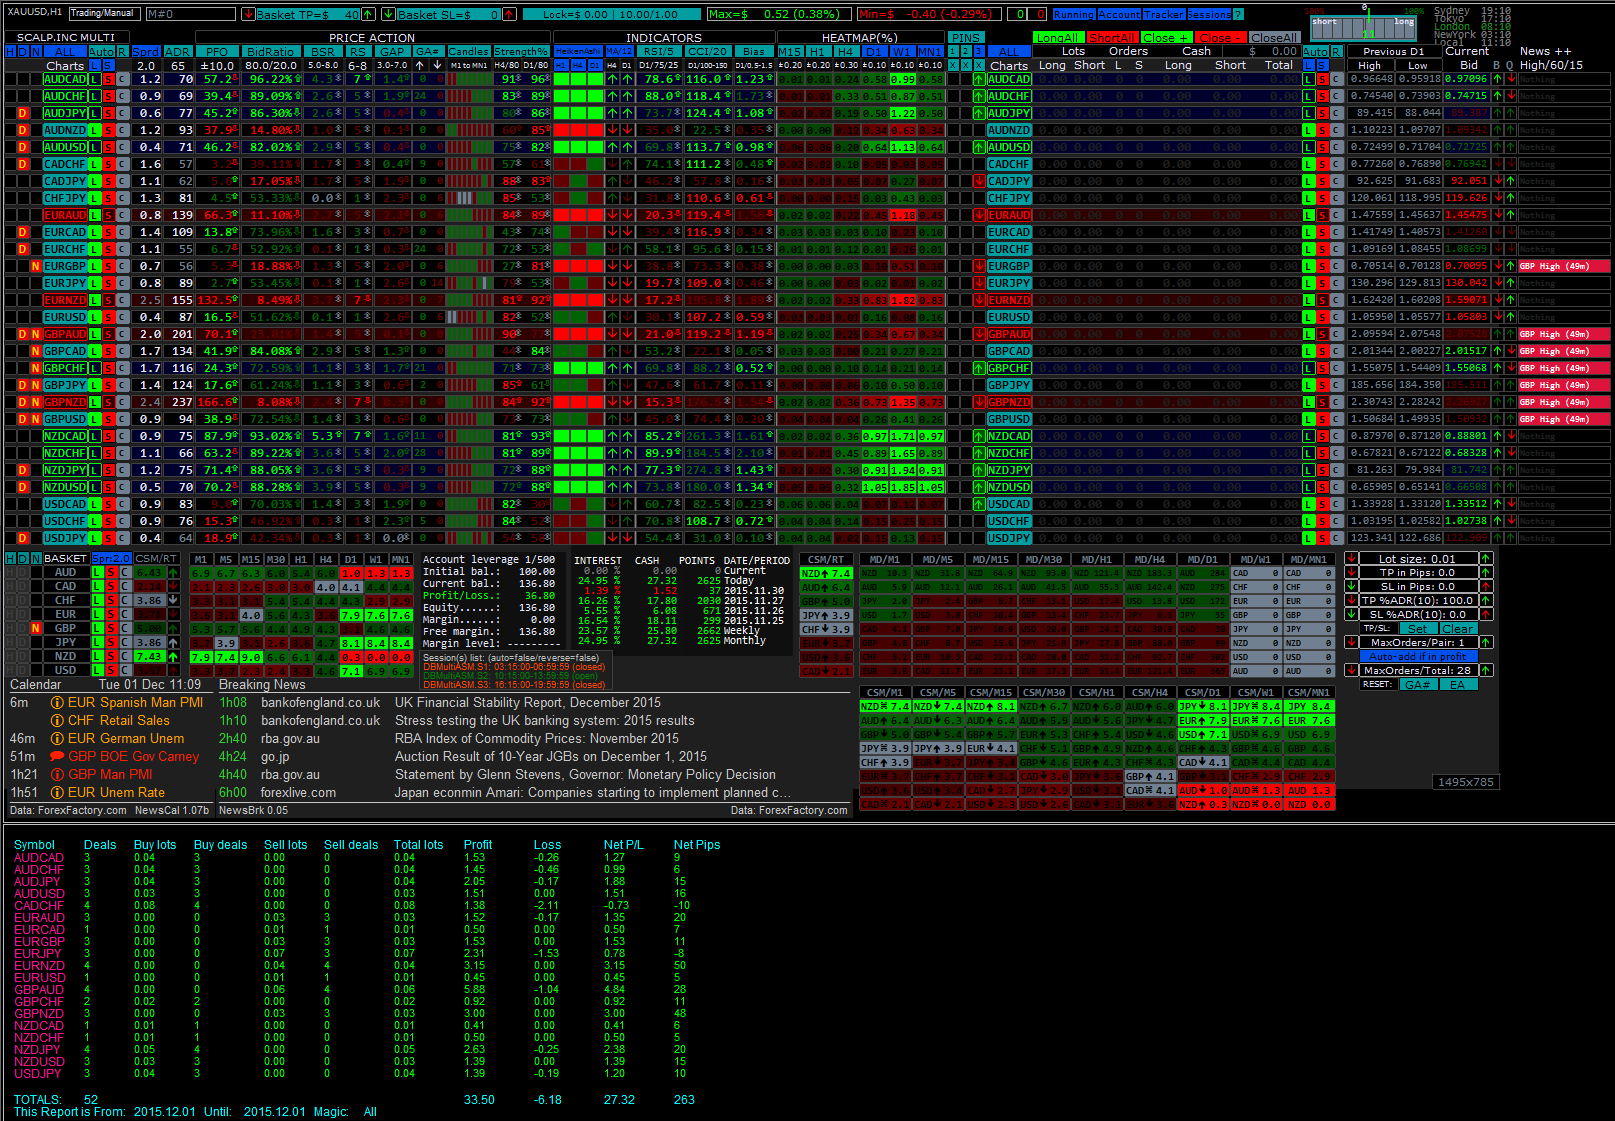This screenshot has width=1615, height=1121.
Task: Select the Strength% column header
Action: (x=521, y=51)
